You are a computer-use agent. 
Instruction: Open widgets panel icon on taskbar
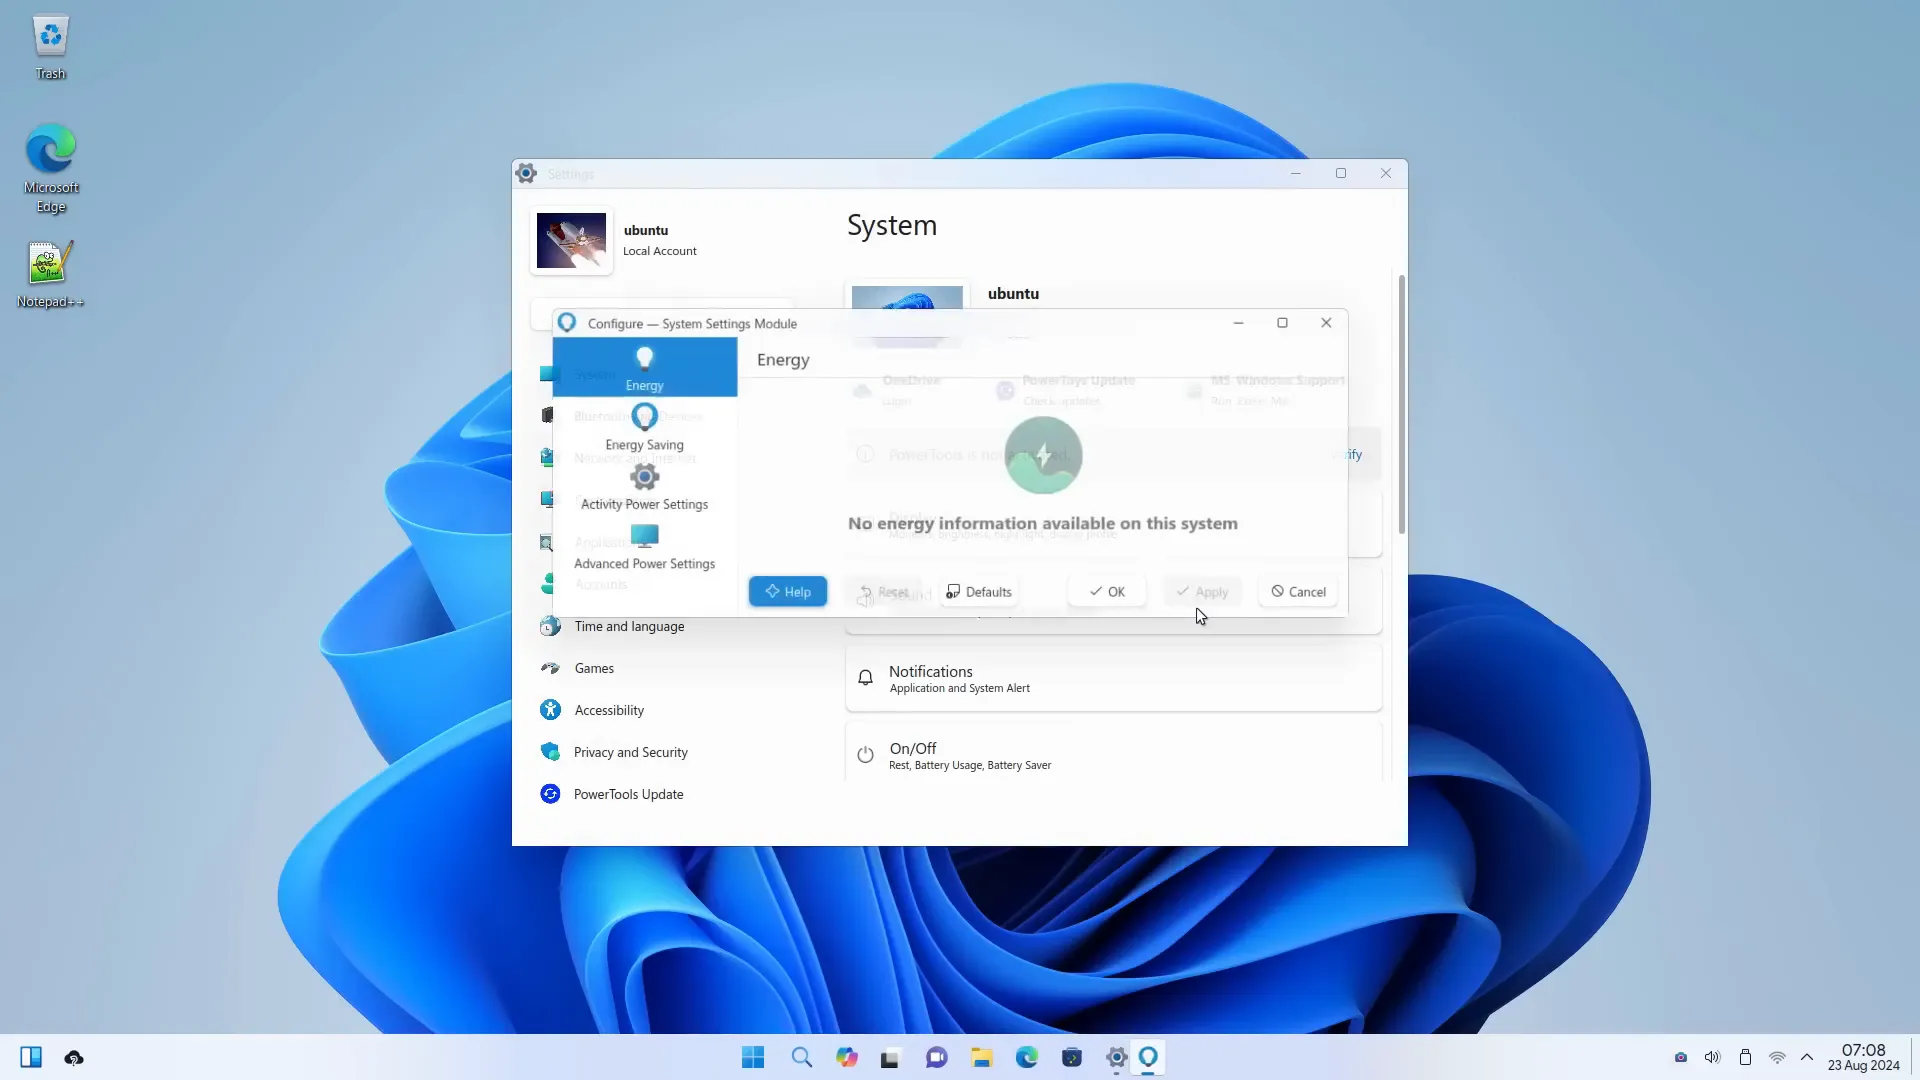click(x=31, y=1058)
